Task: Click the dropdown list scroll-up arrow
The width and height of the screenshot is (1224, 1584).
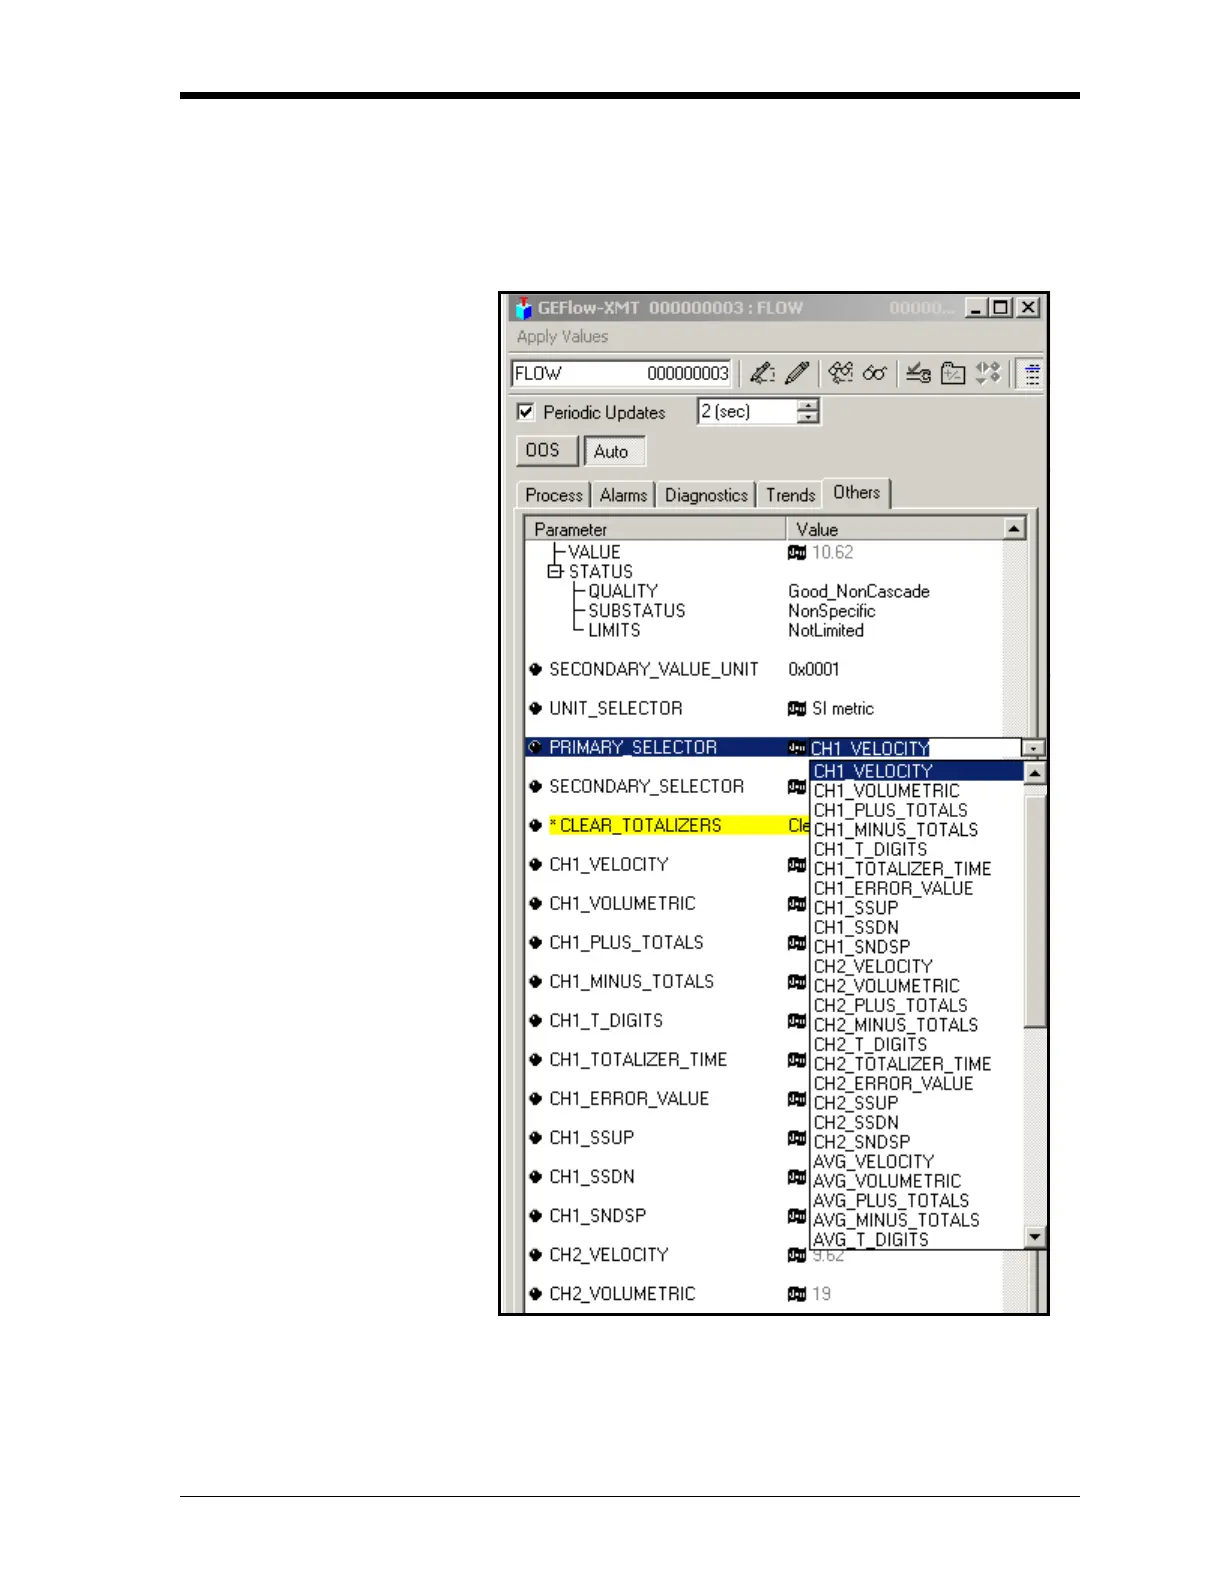Action: coord(1035,773)
